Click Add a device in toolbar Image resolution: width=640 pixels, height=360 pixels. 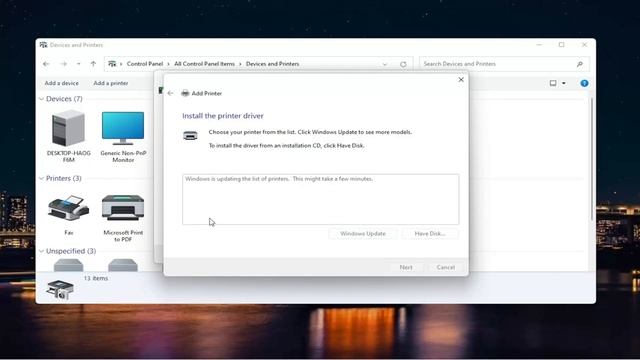tap(61, 83)
